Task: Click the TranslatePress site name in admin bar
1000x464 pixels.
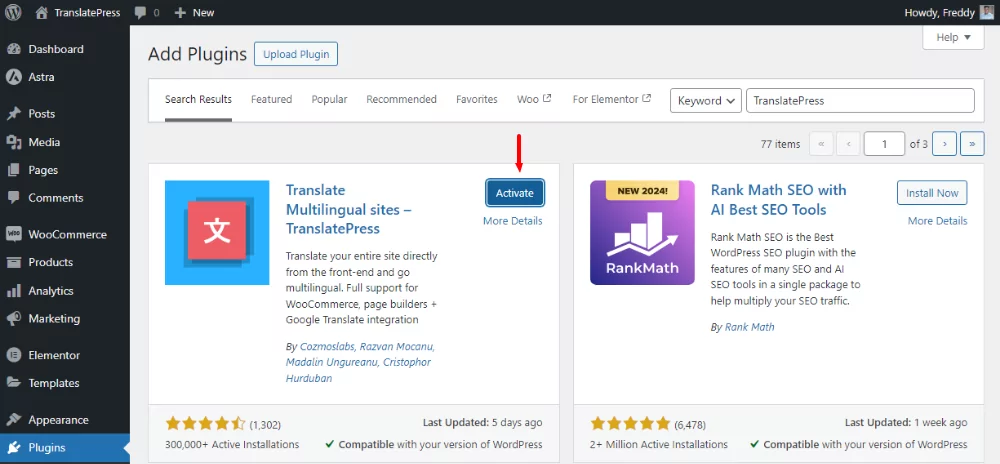Action: [87, 13]
